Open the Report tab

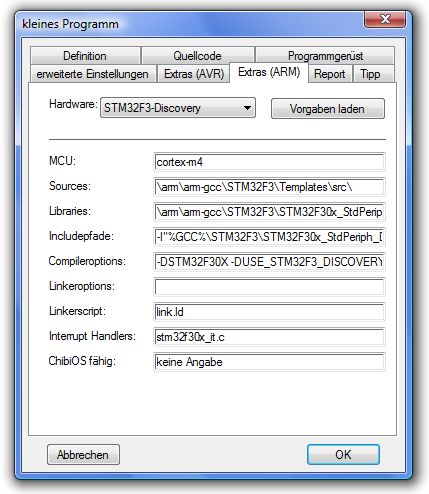329,74
